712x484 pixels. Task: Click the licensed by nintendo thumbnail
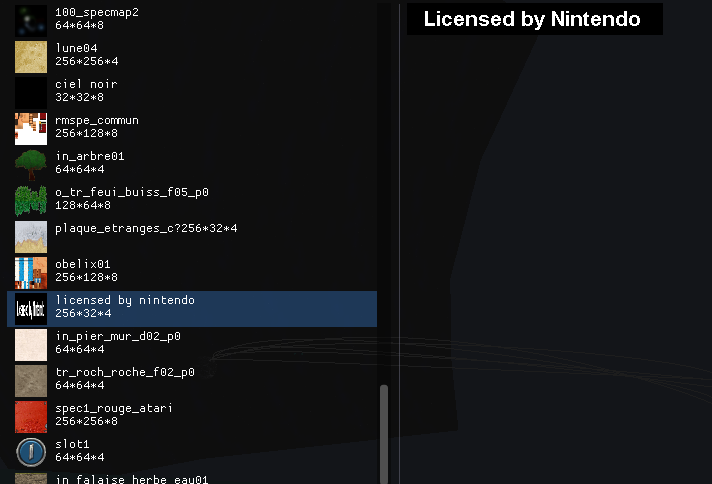coord(31,309)
